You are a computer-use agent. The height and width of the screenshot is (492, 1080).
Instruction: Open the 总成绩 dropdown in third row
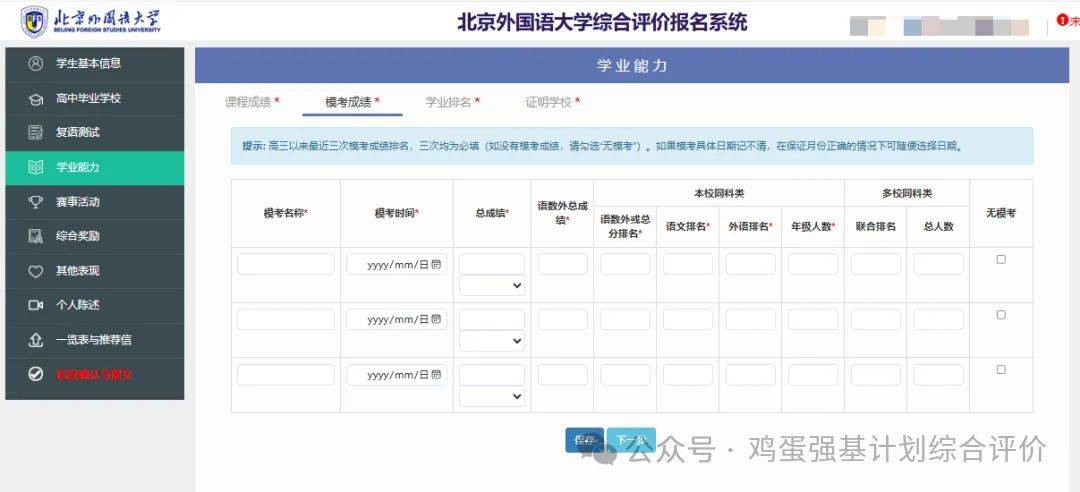coord(492,396)
